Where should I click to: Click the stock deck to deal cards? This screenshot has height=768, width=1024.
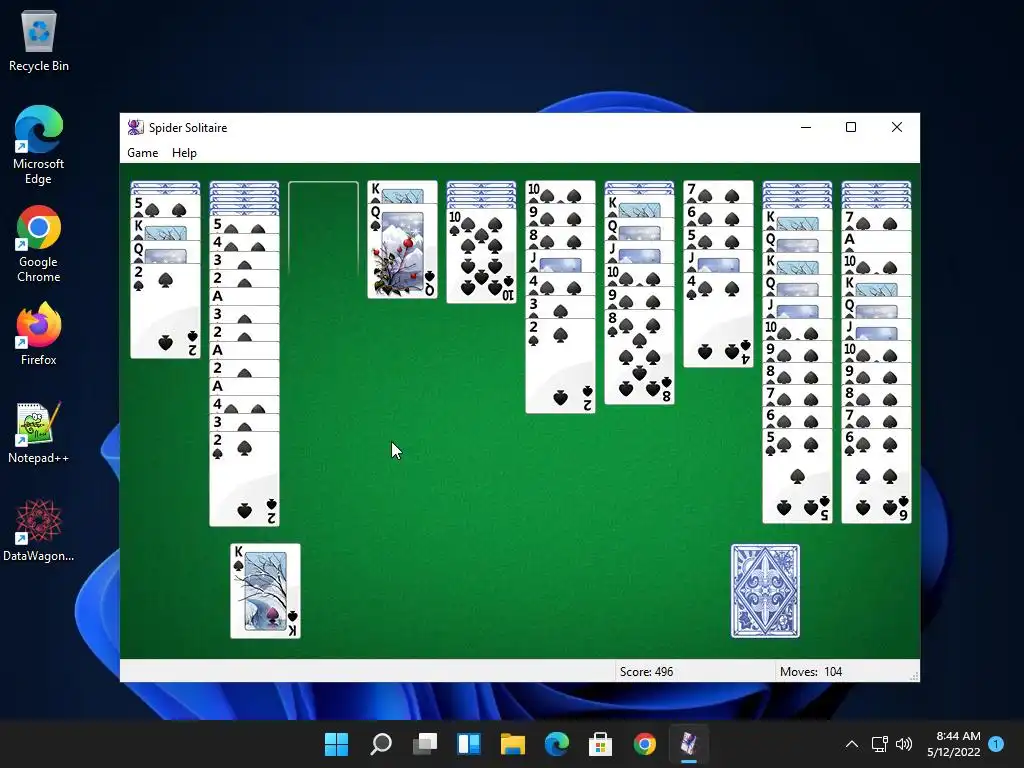[x=765, y=591]
